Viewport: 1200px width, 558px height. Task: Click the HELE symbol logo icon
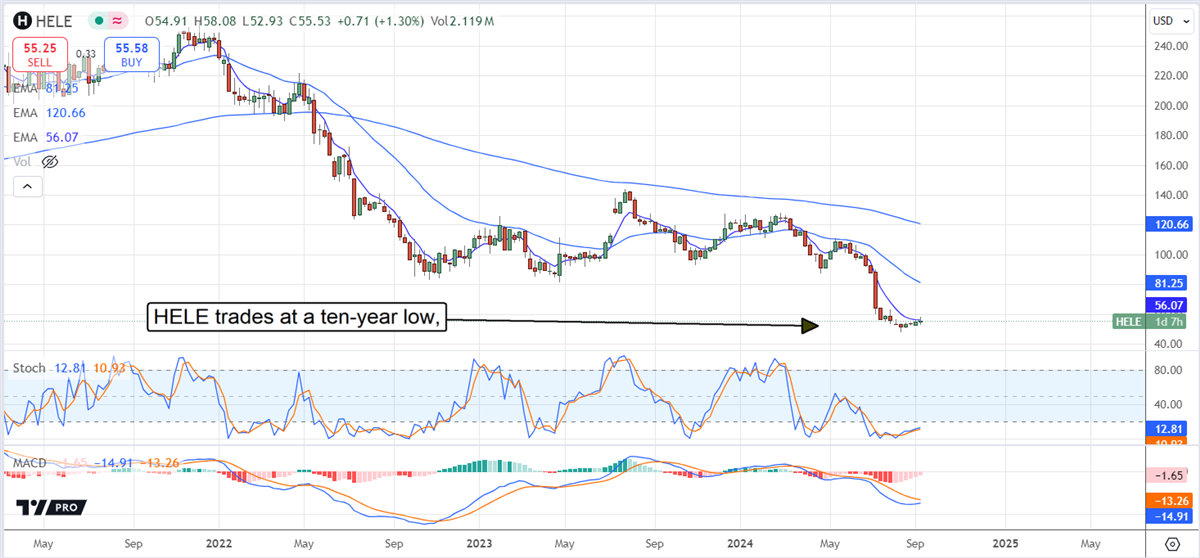pyautogui.click(x=19, y=20)
